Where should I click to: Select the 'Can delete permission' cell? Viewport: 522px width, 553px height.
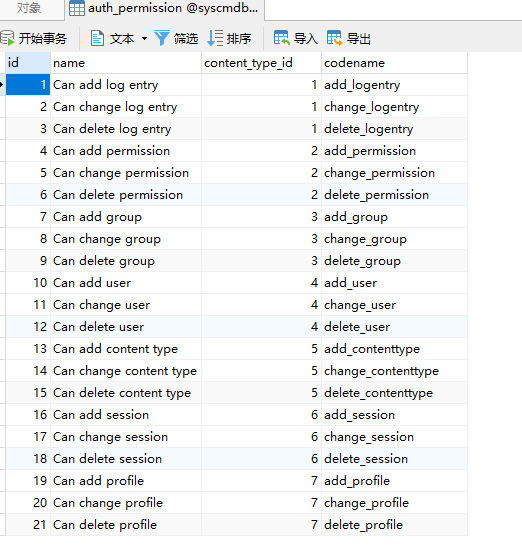point(126,195)
